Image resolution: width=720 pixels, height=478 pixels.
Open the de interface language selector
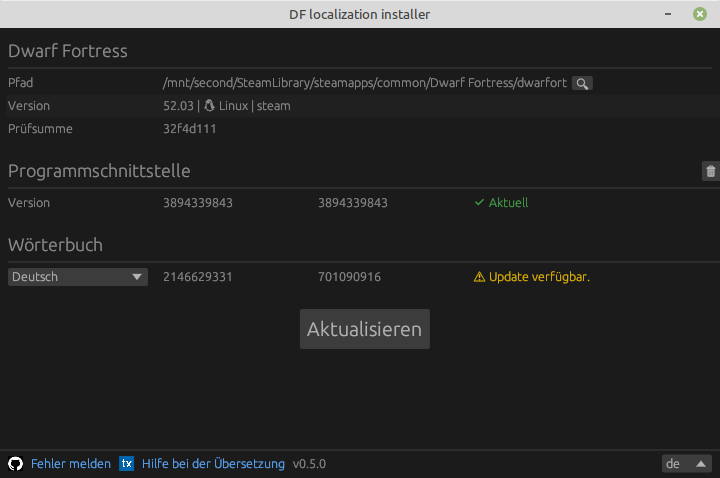click(686, 464)
